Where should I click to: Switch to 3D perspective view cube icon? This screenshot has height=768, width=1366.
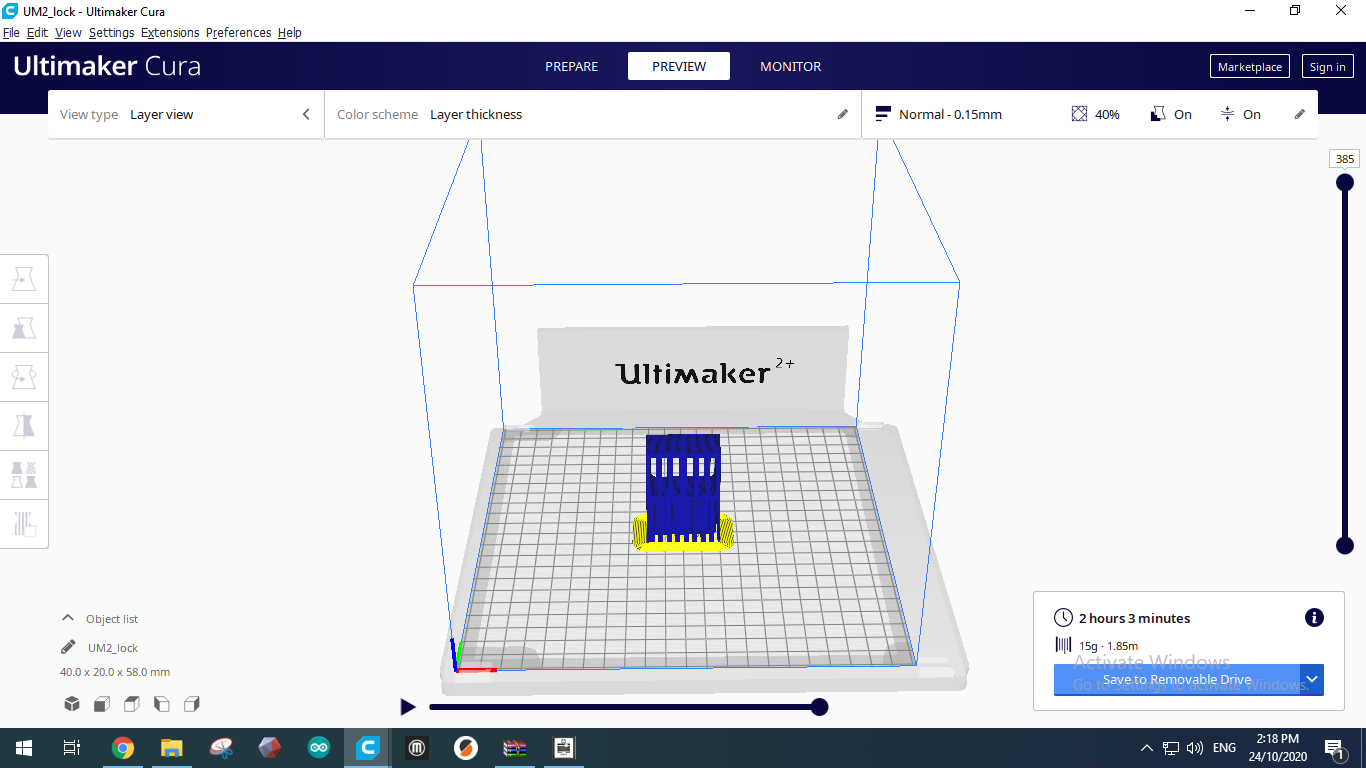pyautogui.click(x=72, y=704)
